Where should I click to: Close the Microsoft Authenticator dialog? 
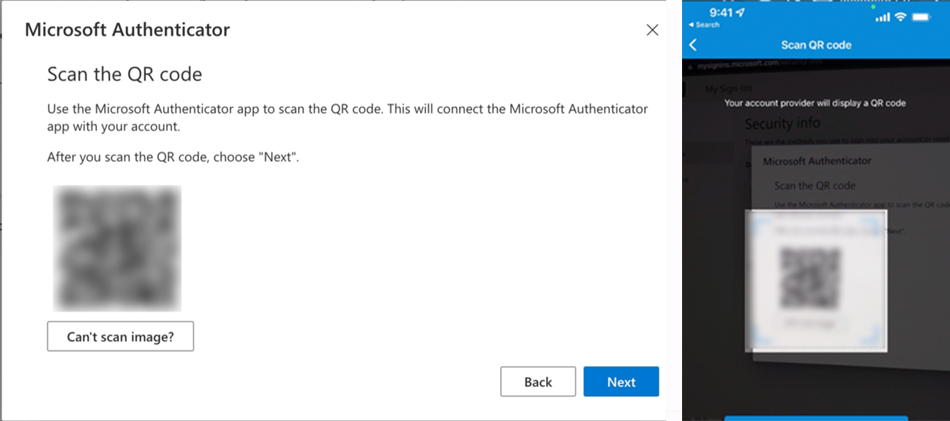click(652, 30)
